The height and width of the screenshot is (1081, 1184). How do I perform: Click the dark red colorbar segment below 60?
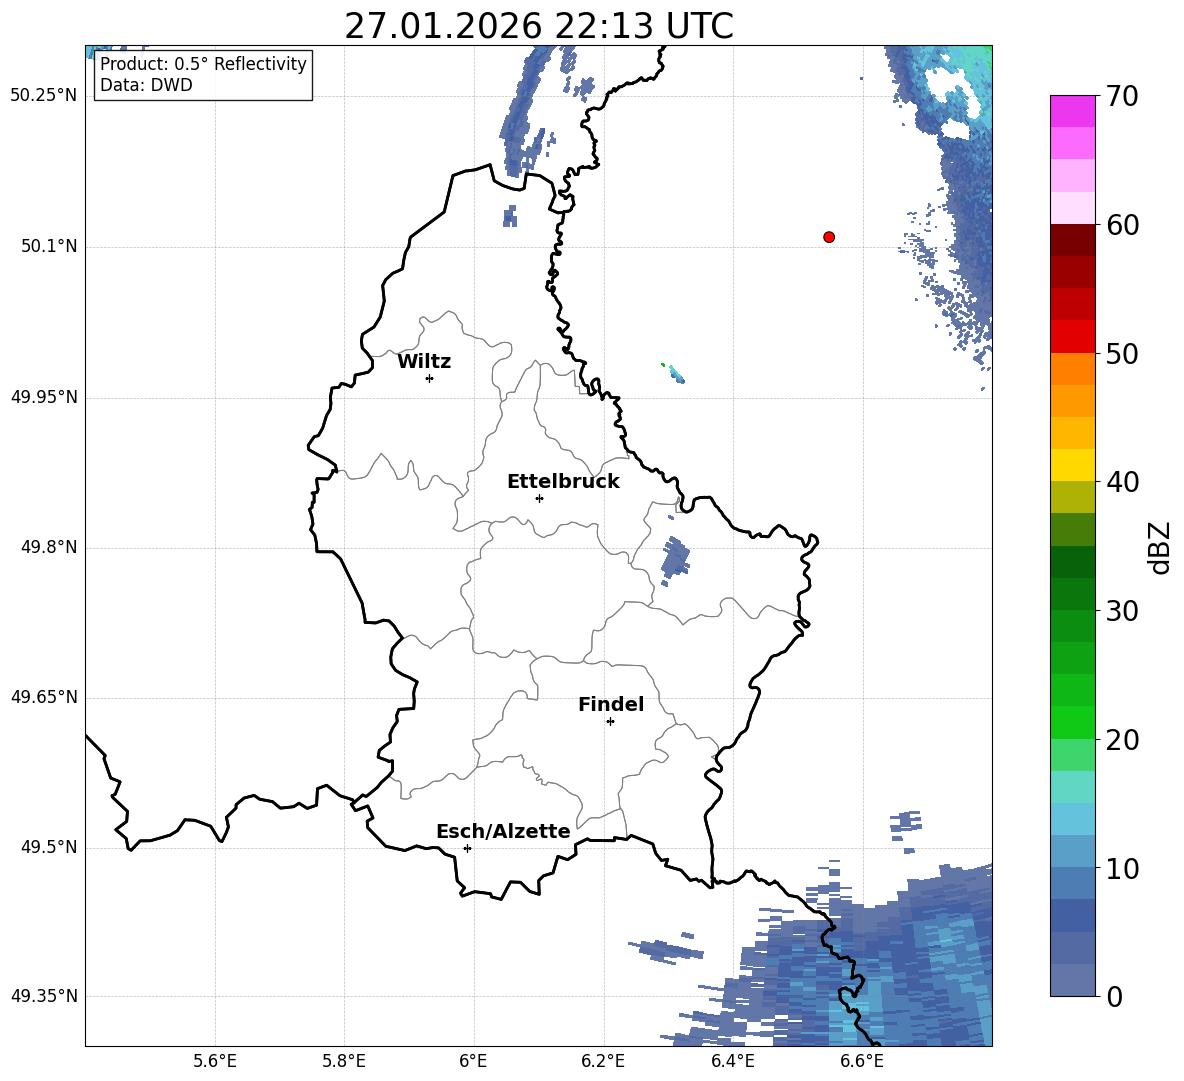click(1072, 240)
